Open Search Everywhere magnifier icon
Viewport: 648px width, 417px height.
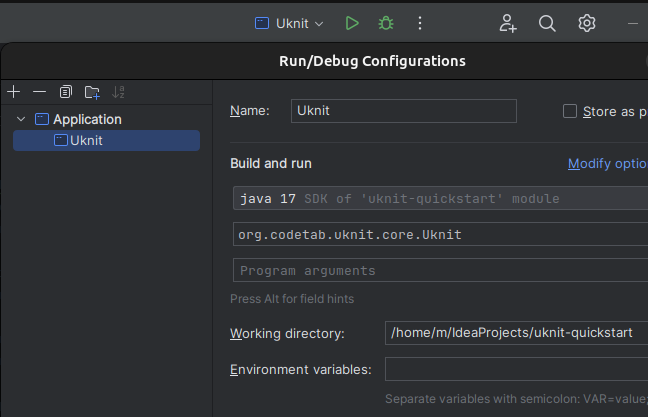547,23
